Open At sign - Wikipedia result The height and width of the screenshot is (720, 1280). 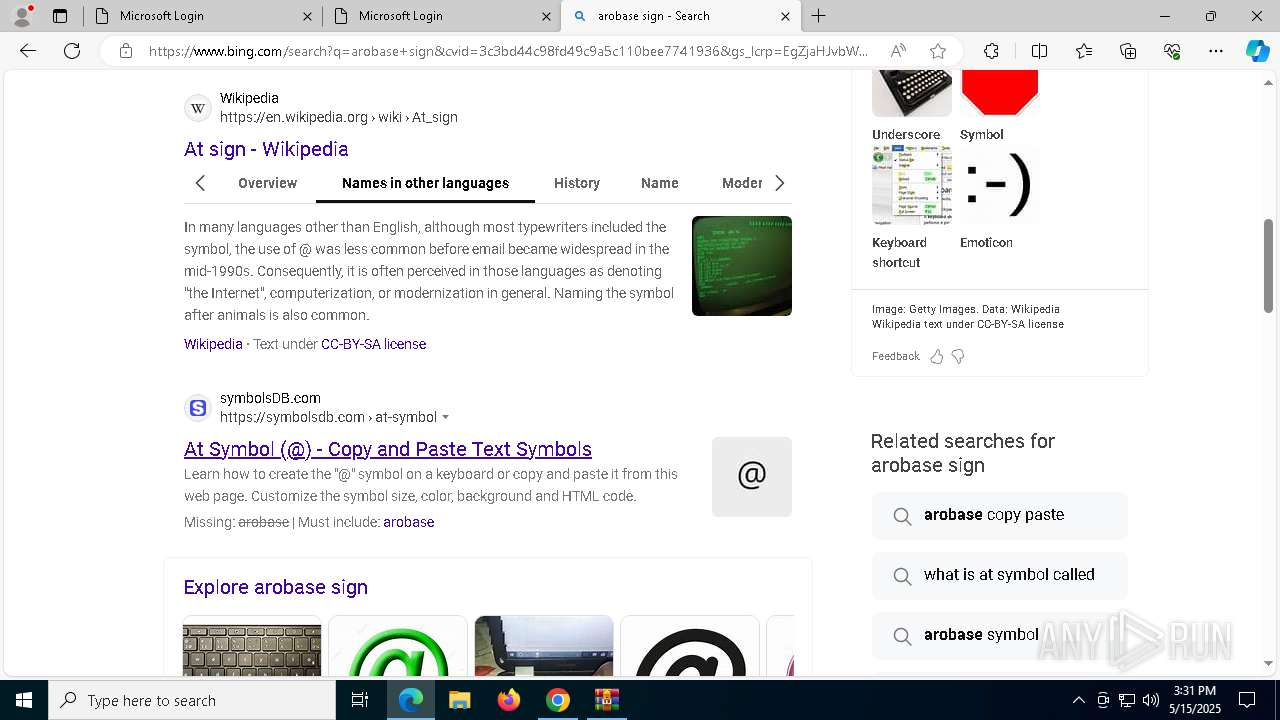[266, 149]
